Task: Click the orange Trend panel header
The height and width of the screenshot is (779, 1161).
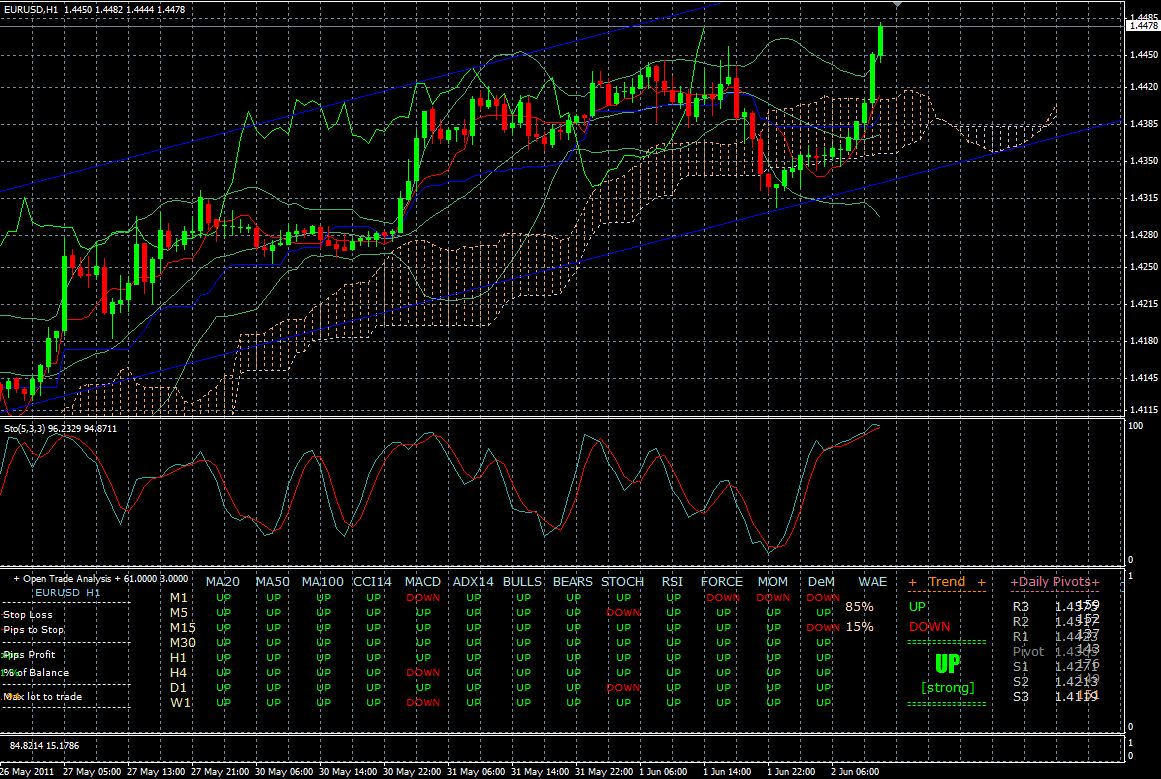Action: click(x=947, y=582)
